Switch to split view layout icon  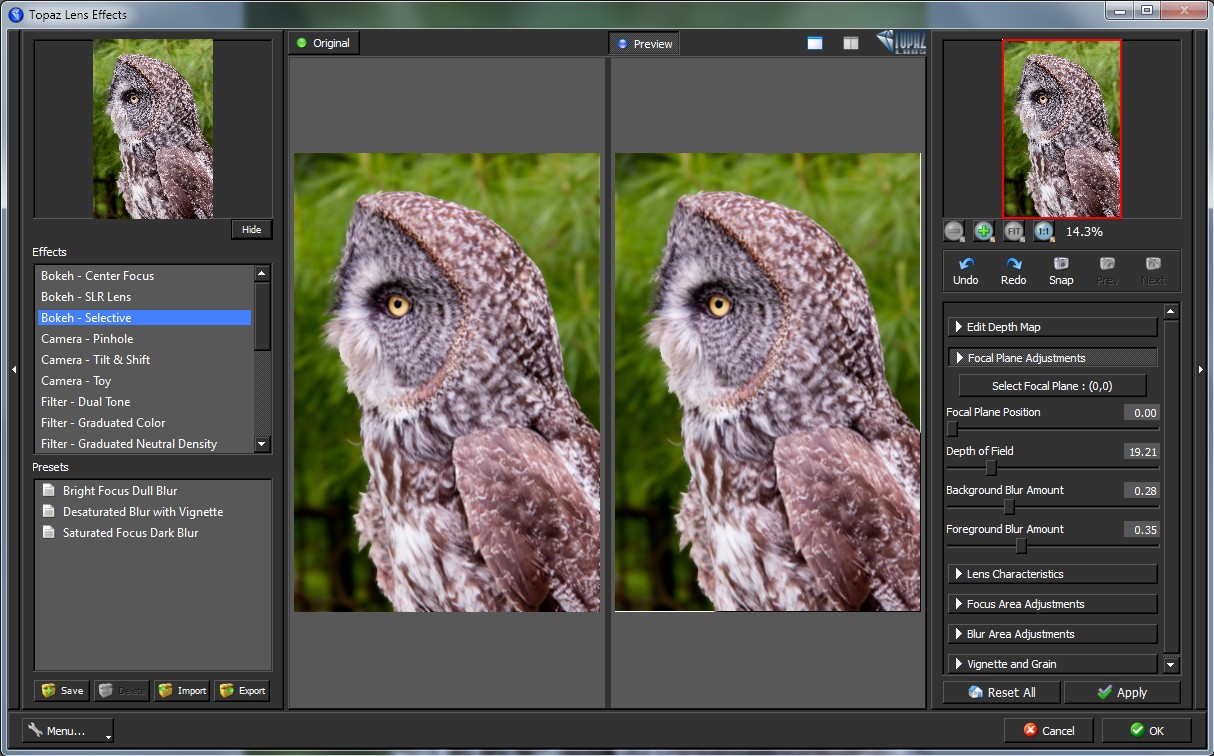(850, 43)
